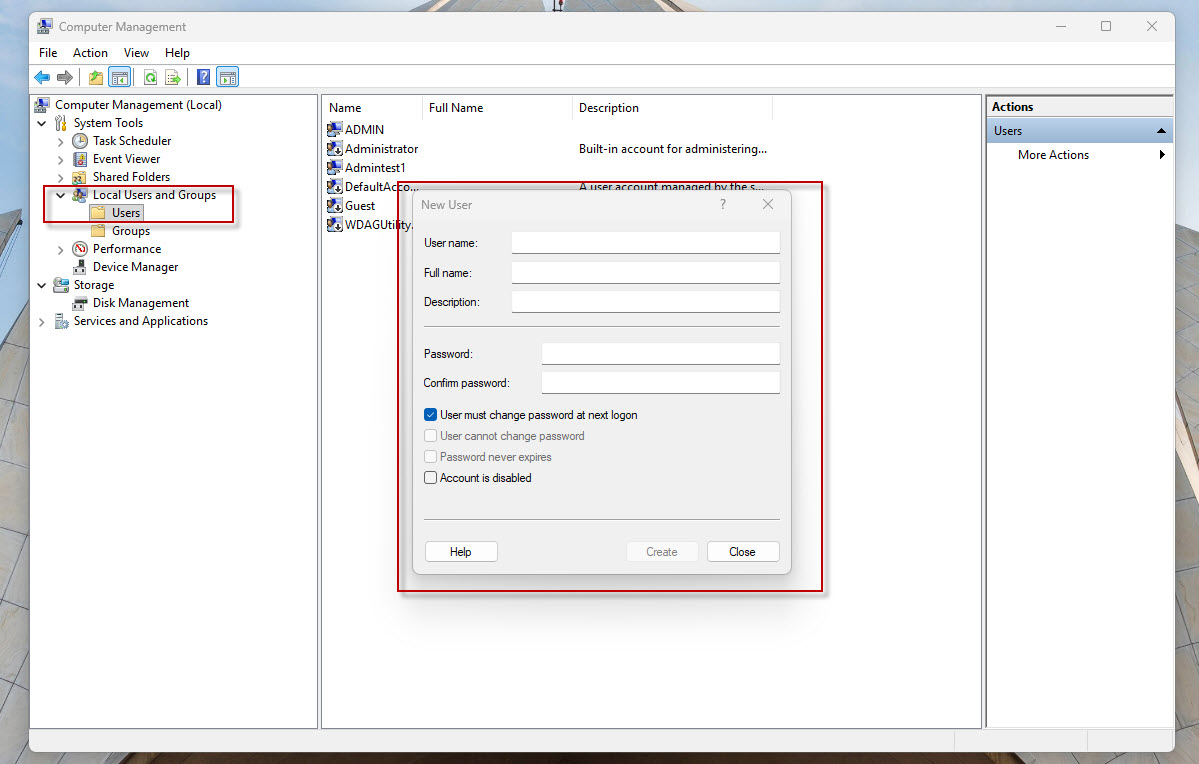Click the Create button in New User dialog
This screenshot has height=764, width=1199.
pyautogui.click(x=661, y=551)
